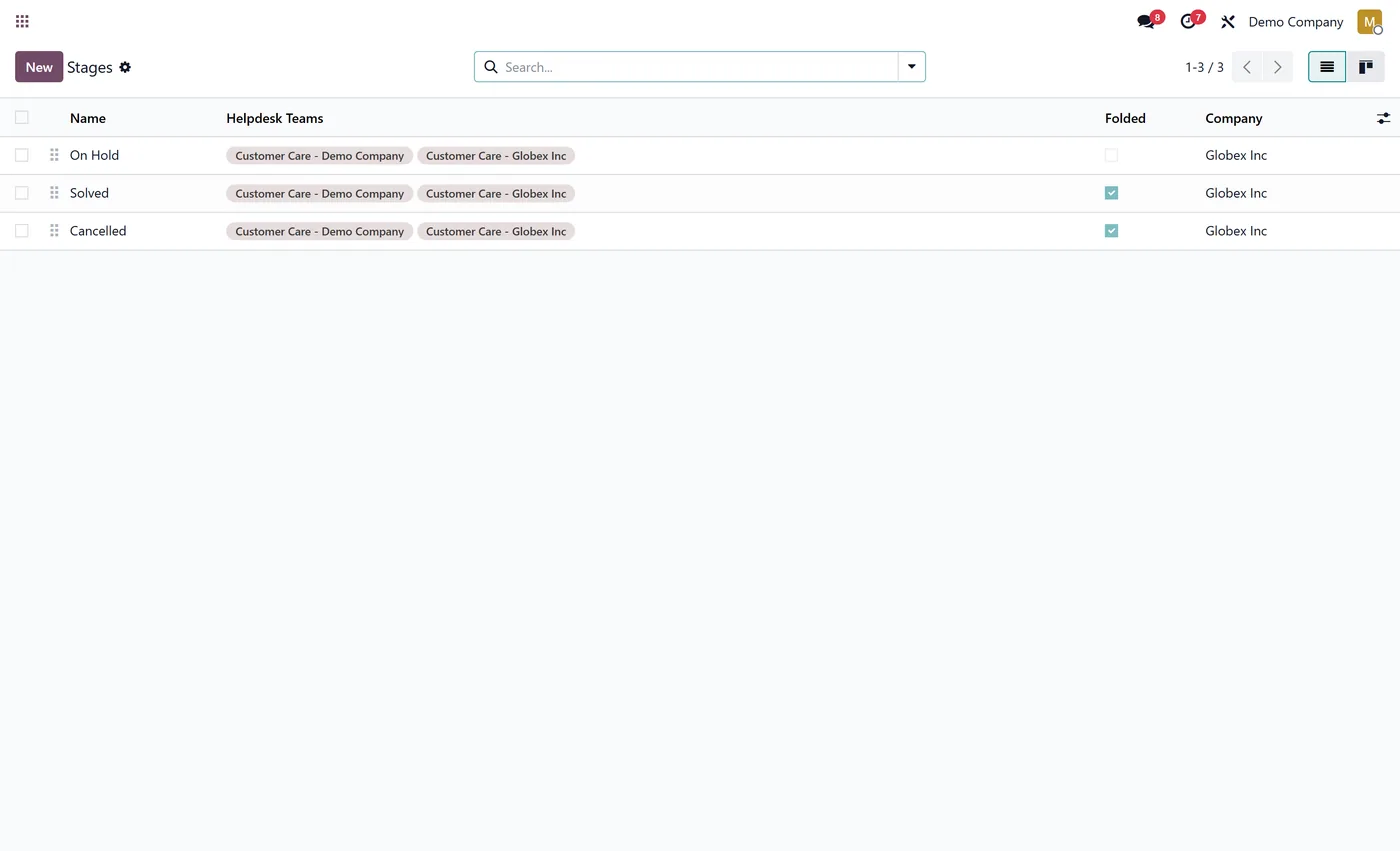Viewport: 1400px width, 851px height.
Task: Click Globex Inc company in On Hold row
Action: click(x=1236, y=155)
